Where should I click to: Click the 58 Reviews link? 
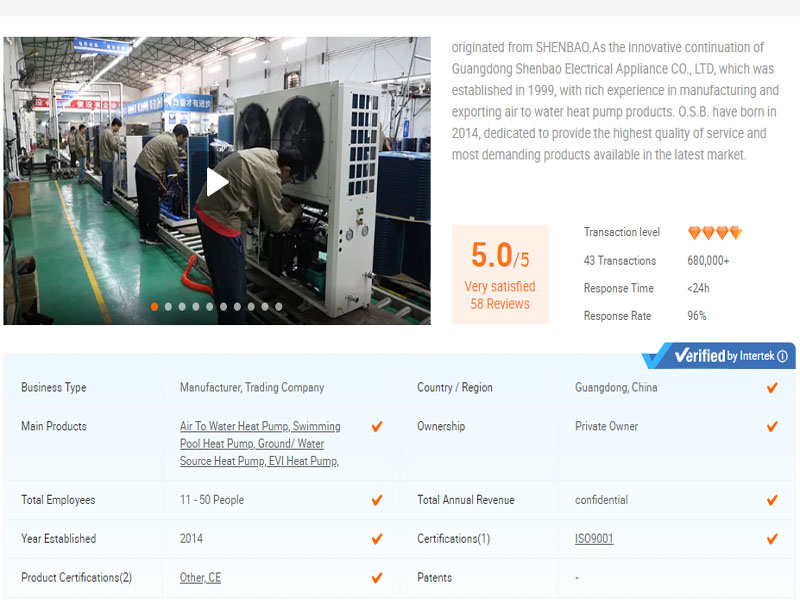pyautogui.click(x=500, y=300)
